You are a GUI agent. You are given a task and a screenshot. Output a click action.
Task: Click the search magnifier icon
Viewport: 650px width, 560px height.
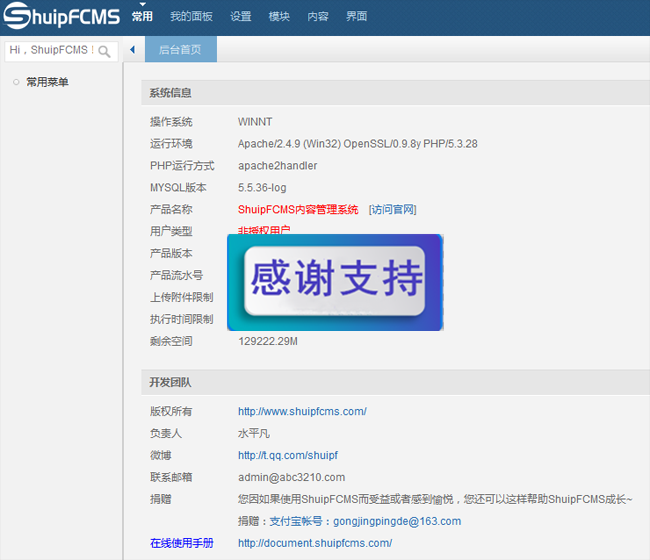click(x=104, y=51)
